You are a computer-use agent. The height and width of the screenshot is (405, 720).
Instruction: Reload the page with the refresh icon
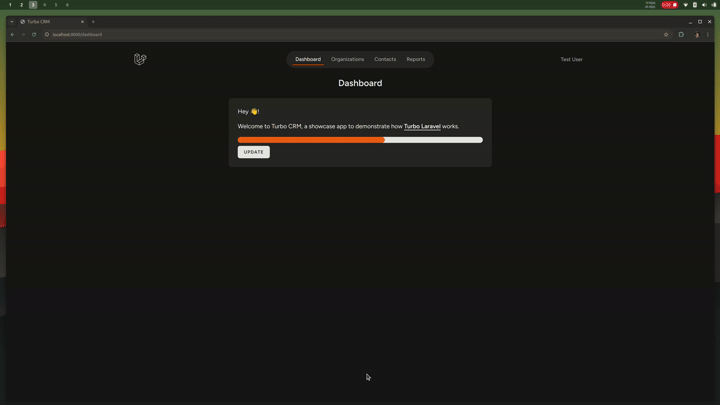coord(34,34)
